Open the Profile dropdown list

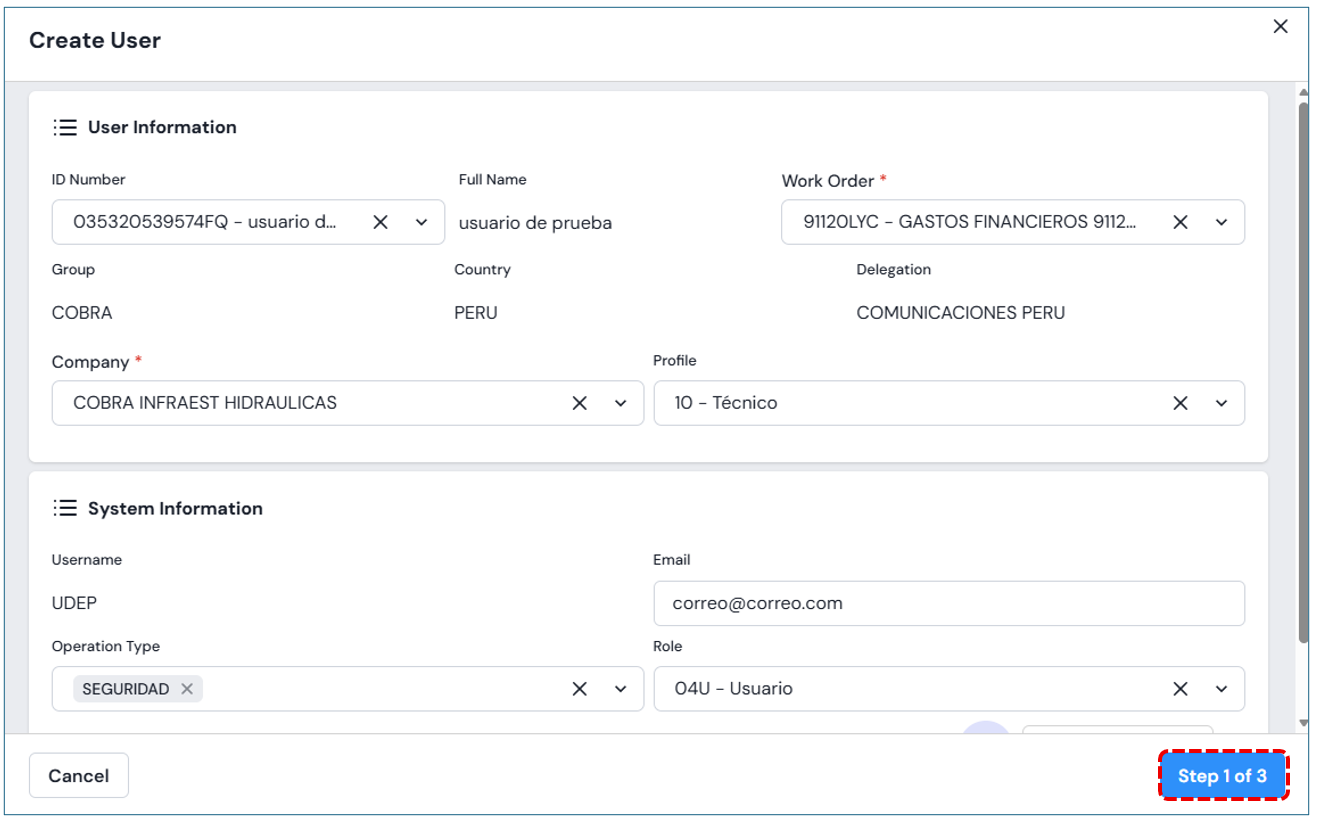pyautogui.click(x=1221, y=403)
